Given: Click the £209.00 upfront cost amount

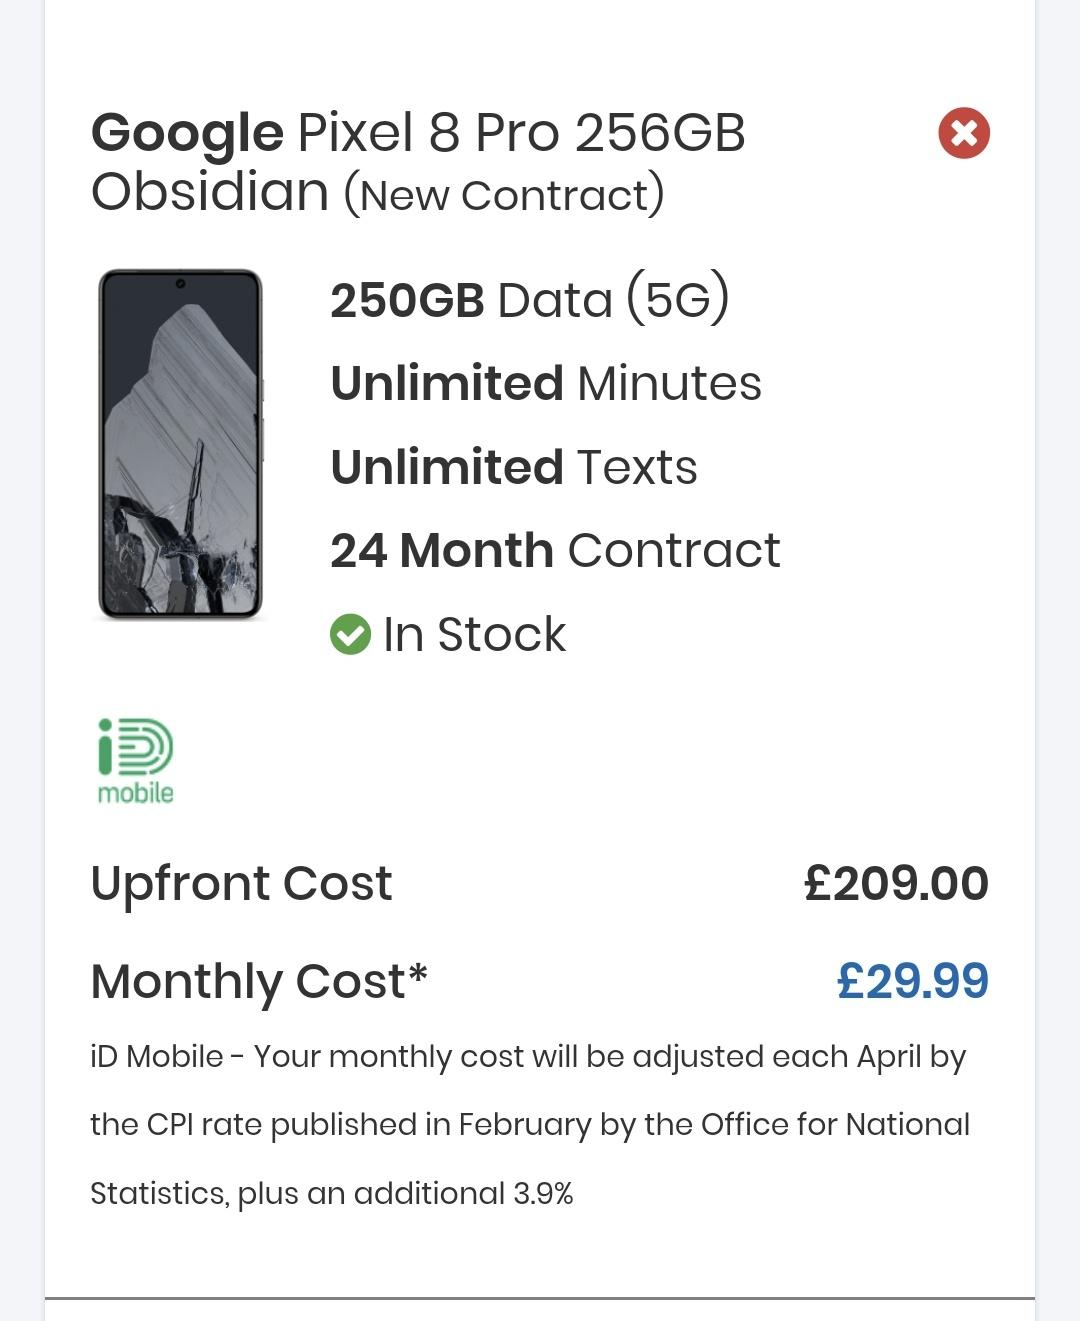Looking at the screenshot, I should coord(896,883).
